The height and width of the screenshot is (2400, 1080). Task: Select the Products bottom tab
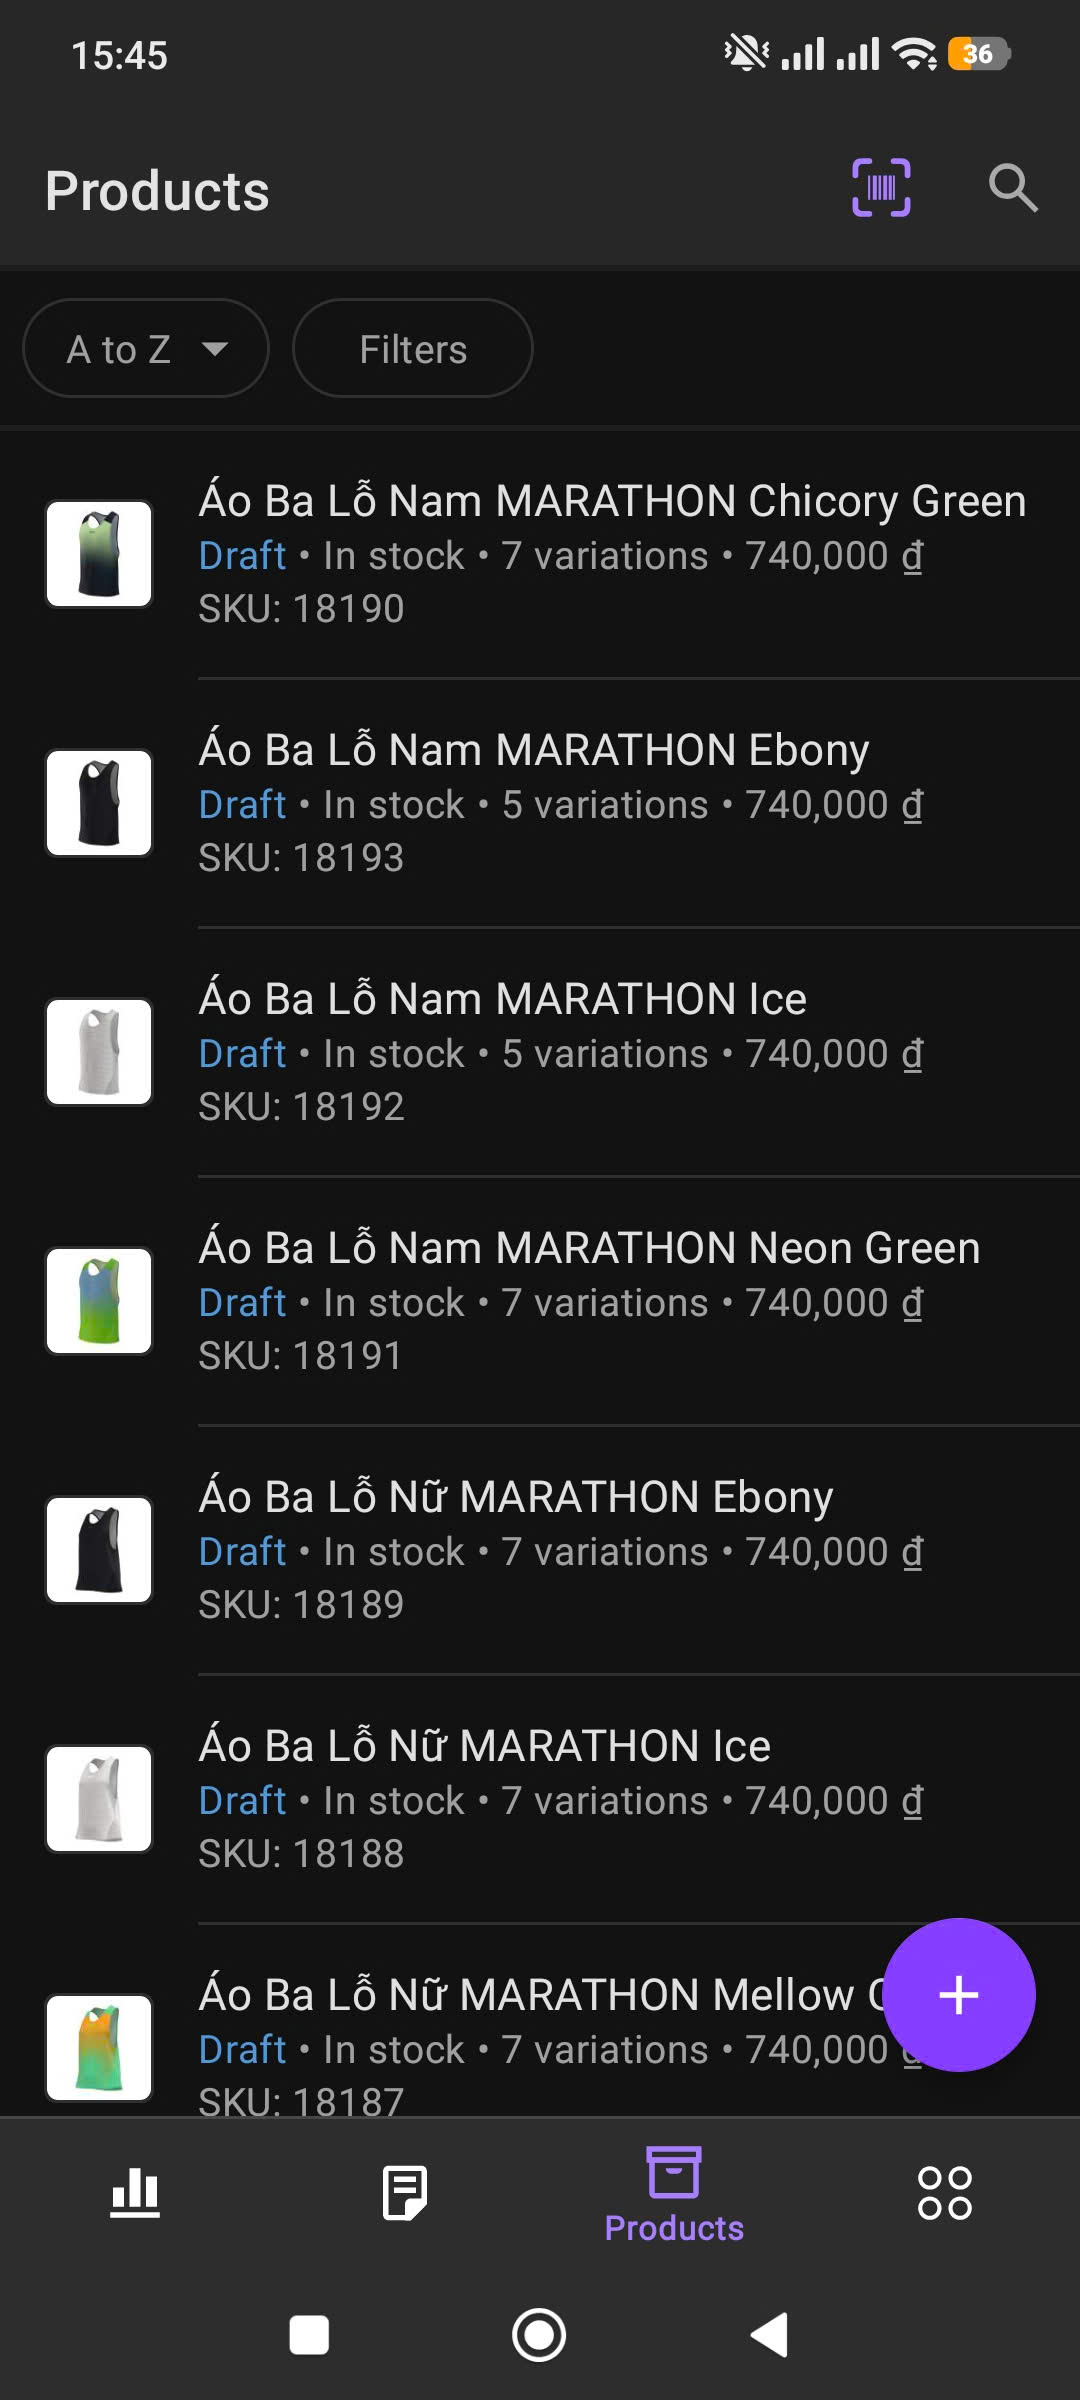[674, 2193]
